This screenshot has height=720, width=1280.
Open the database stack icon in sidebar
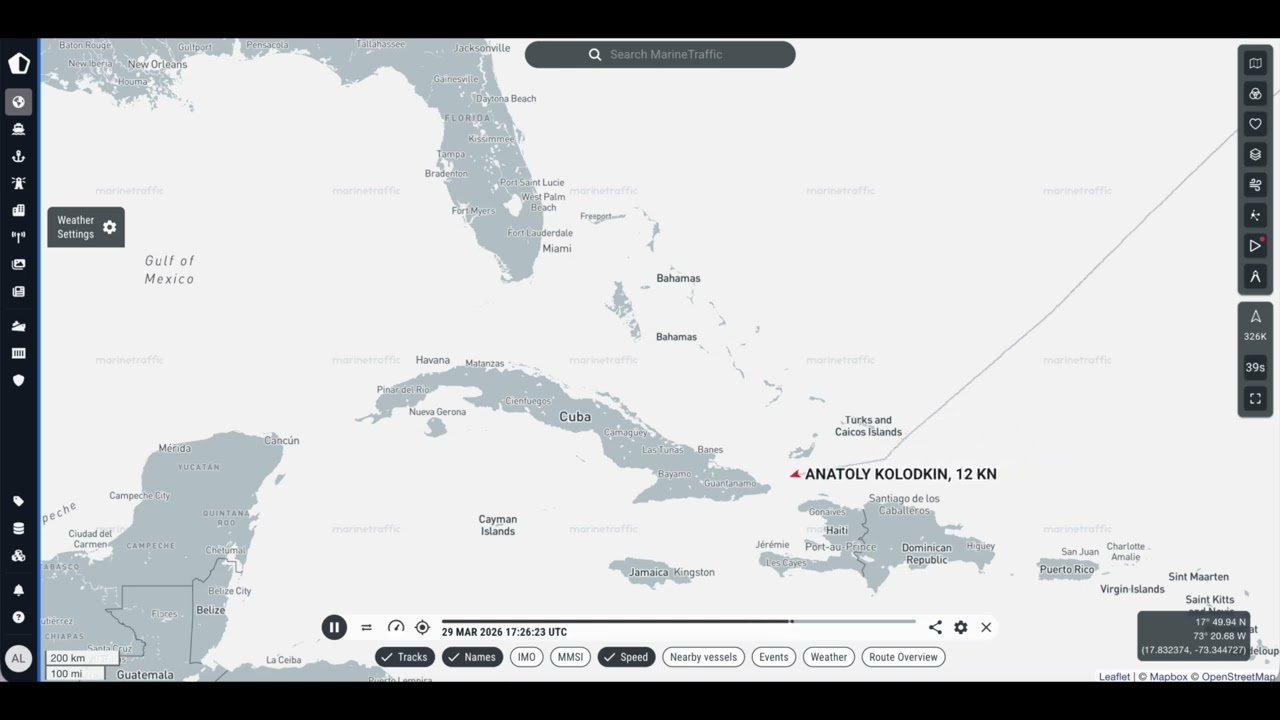[x=18, y=528]
